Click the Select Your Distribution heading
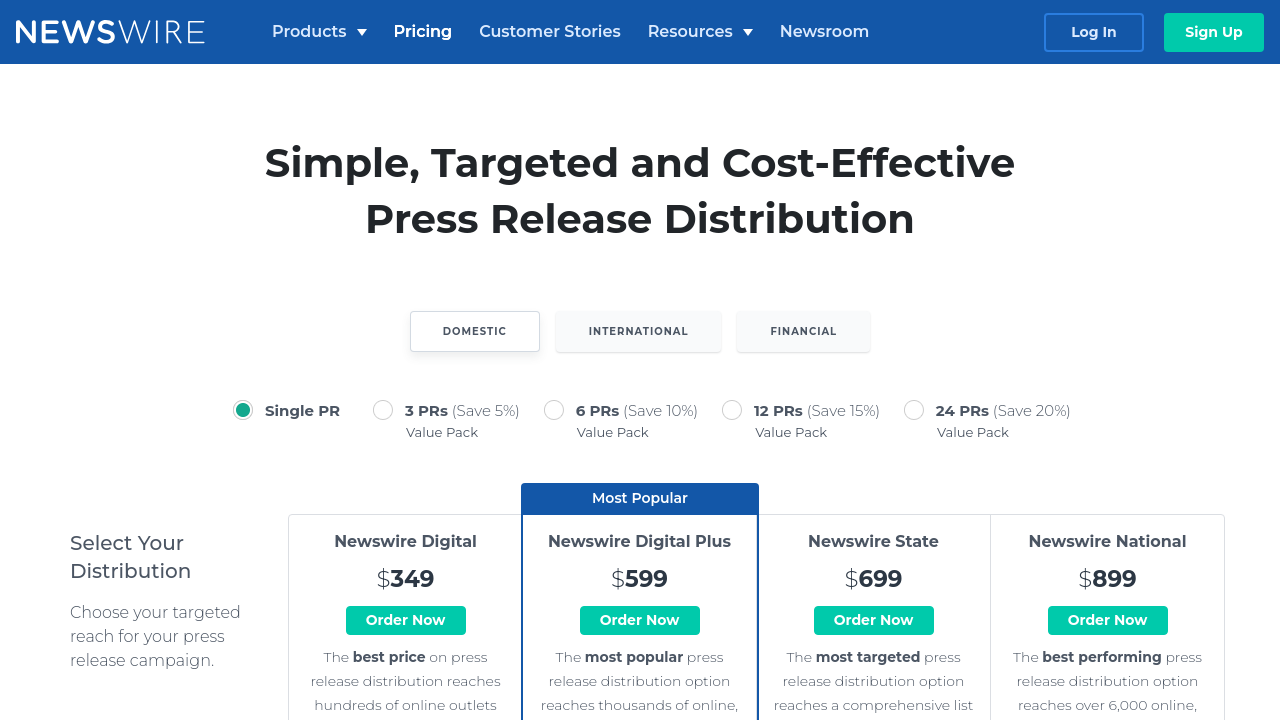Viewport: 1280px width, 720px height. pyautogui.click(x=131, y=557)
